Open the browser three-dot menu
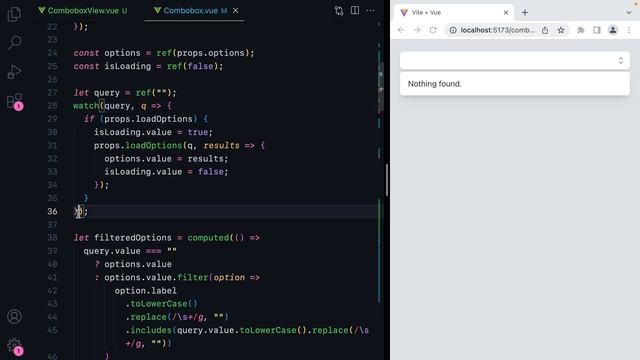This screenshot has height=360, width=640. click(629, 30)
